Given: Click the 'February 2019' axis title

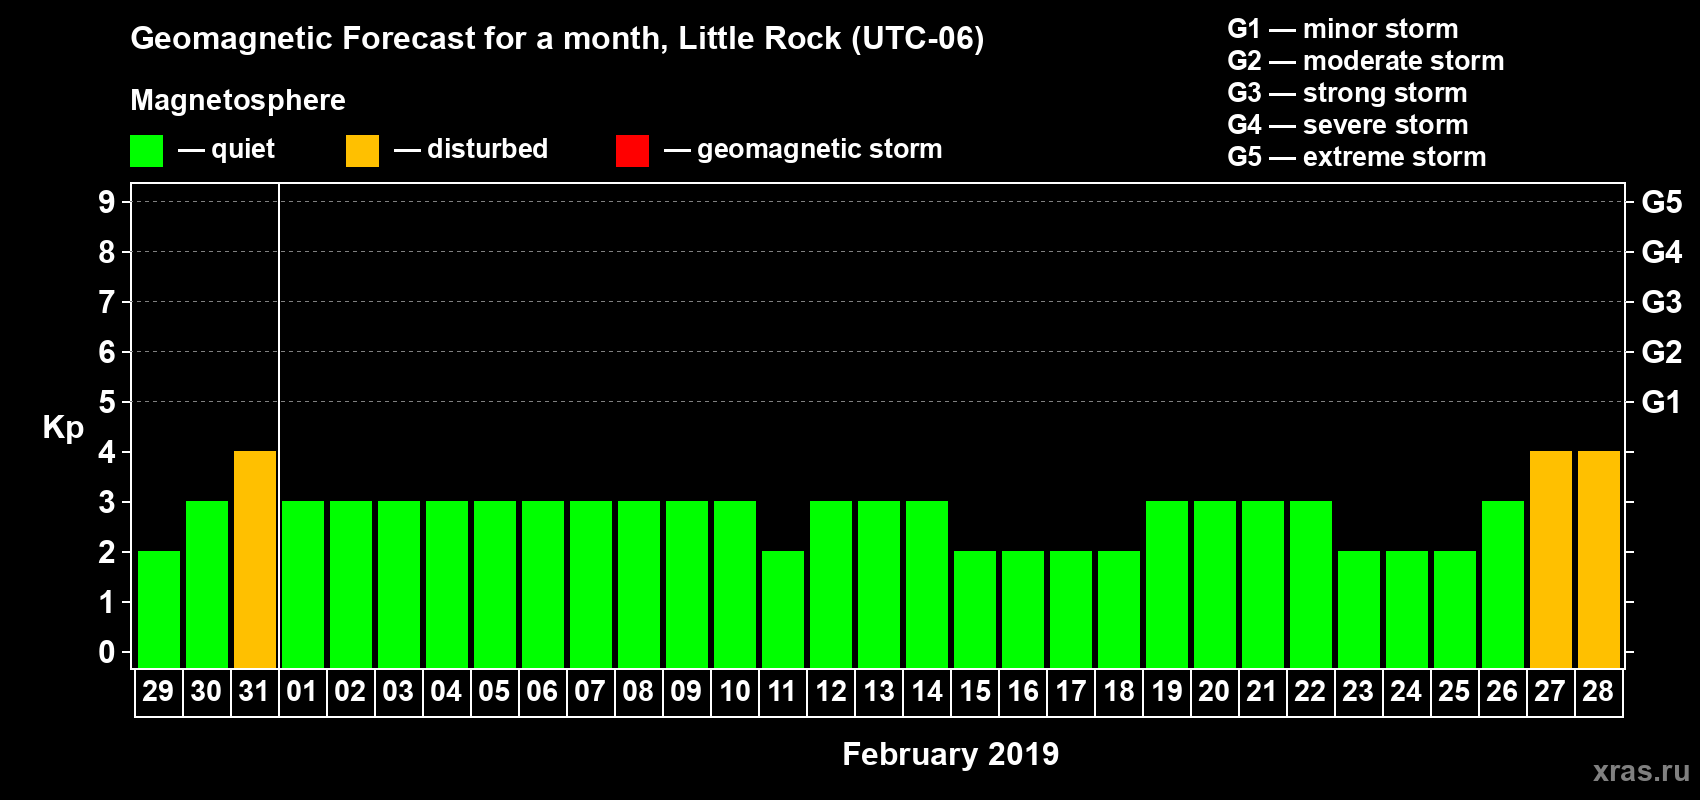Looking at the screenshot, I should (x=951, y=754).
